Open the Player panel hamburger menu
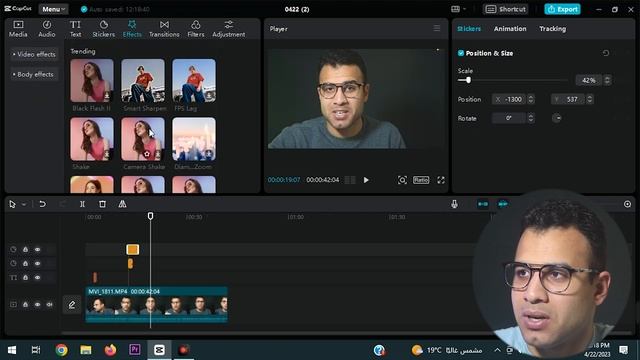Screen dimensions: 640x360 point(437,28)
